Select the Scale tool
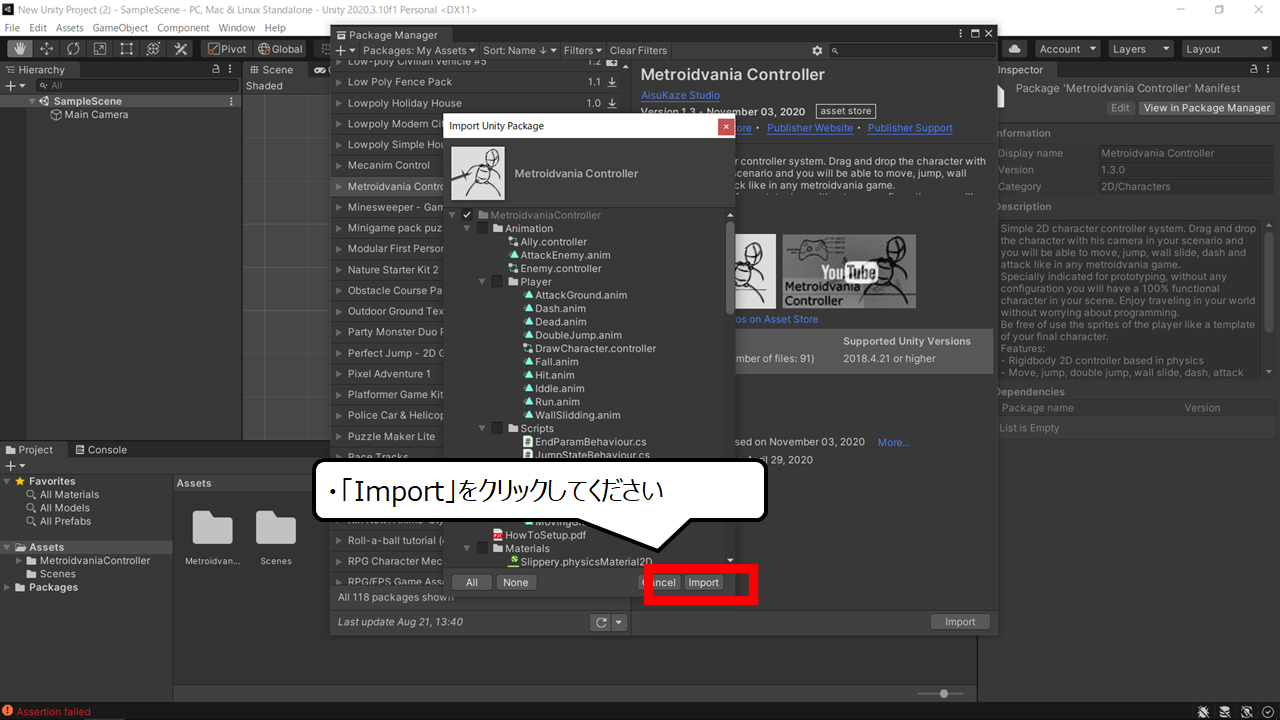This screenshot has width=1280, height=720. [x=100, y=49]
